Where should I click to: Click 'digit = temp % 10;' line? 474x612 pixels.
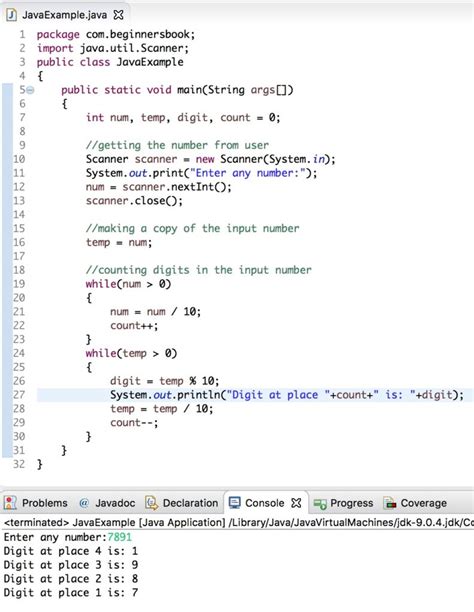(164, 381)
